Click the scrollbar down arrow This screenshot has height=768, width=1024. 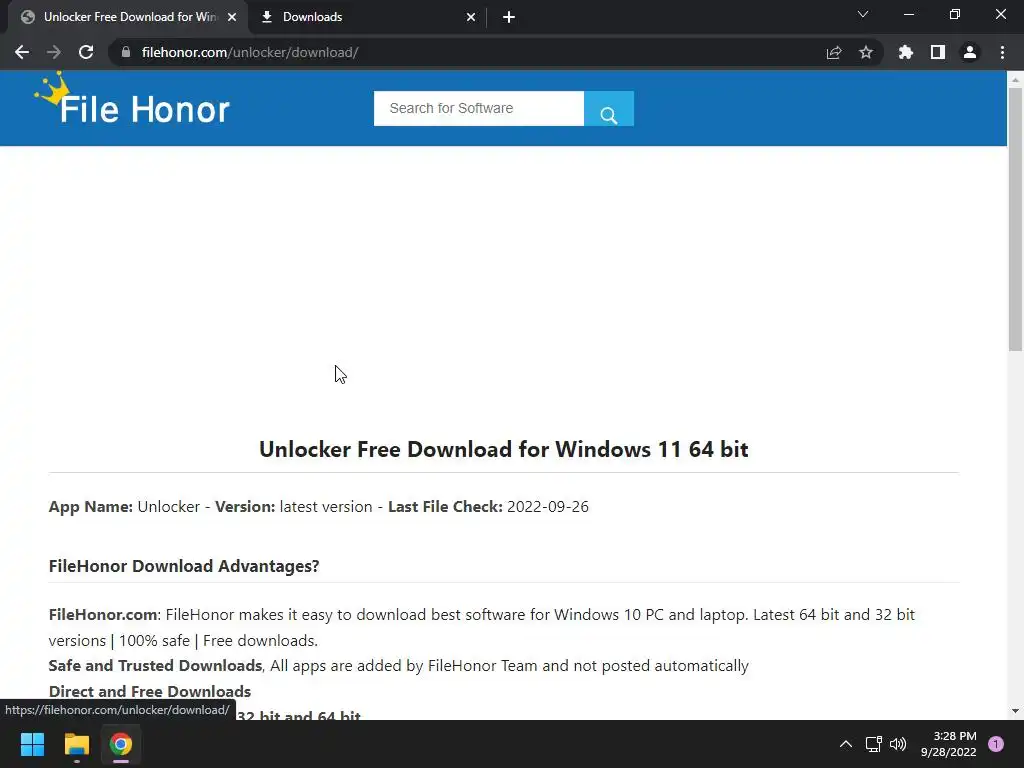point(1015,711)
